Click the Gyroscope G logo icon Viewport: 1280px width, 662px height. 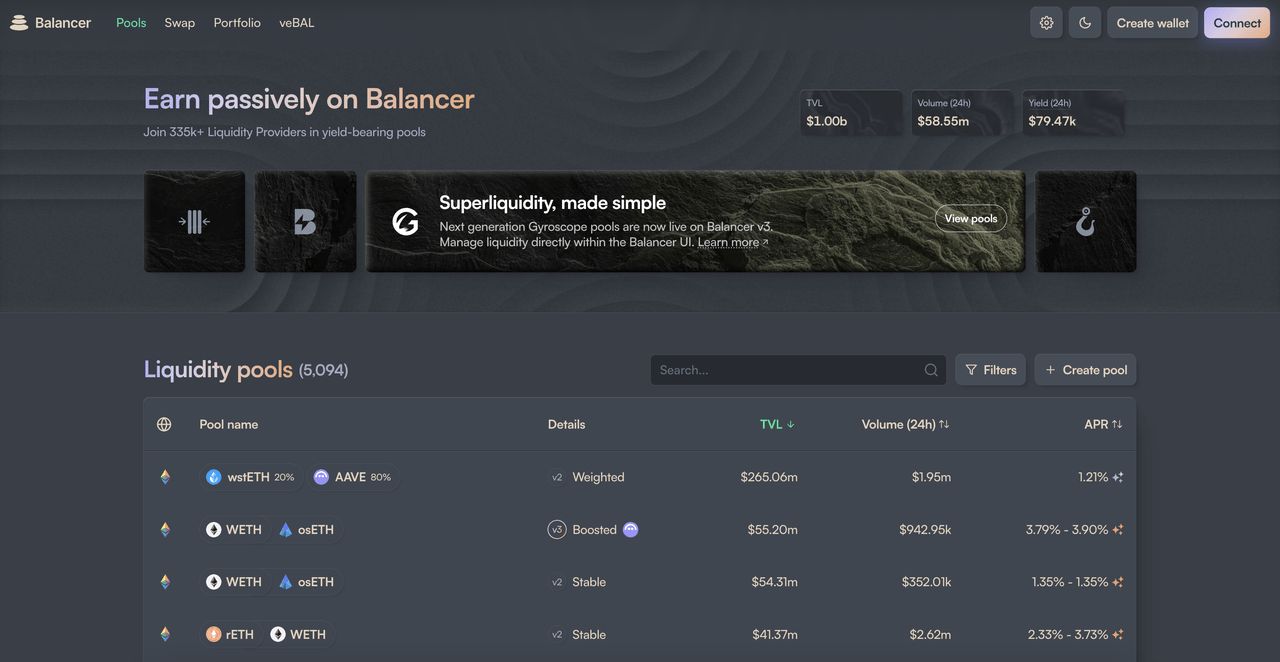pyautogui.click(x=405, y=222)
